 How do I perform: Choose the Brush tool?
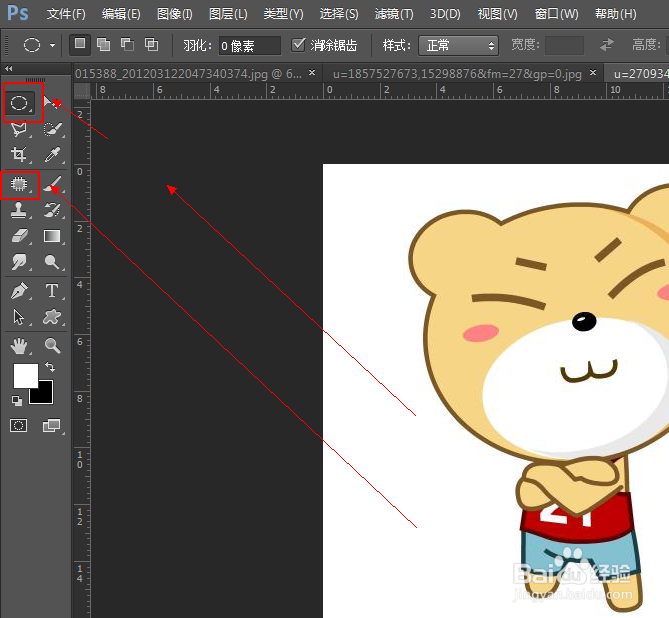52,184
